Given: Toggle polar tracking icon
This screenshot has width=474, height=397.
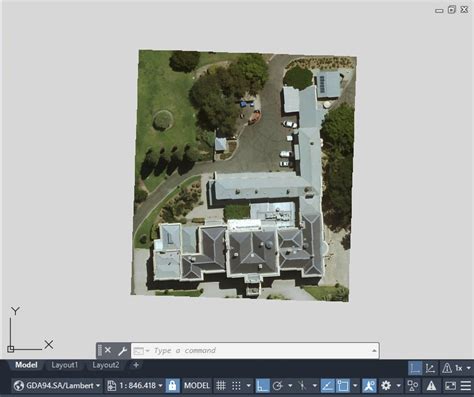Looking at the screenshot, I should [277, 386].
